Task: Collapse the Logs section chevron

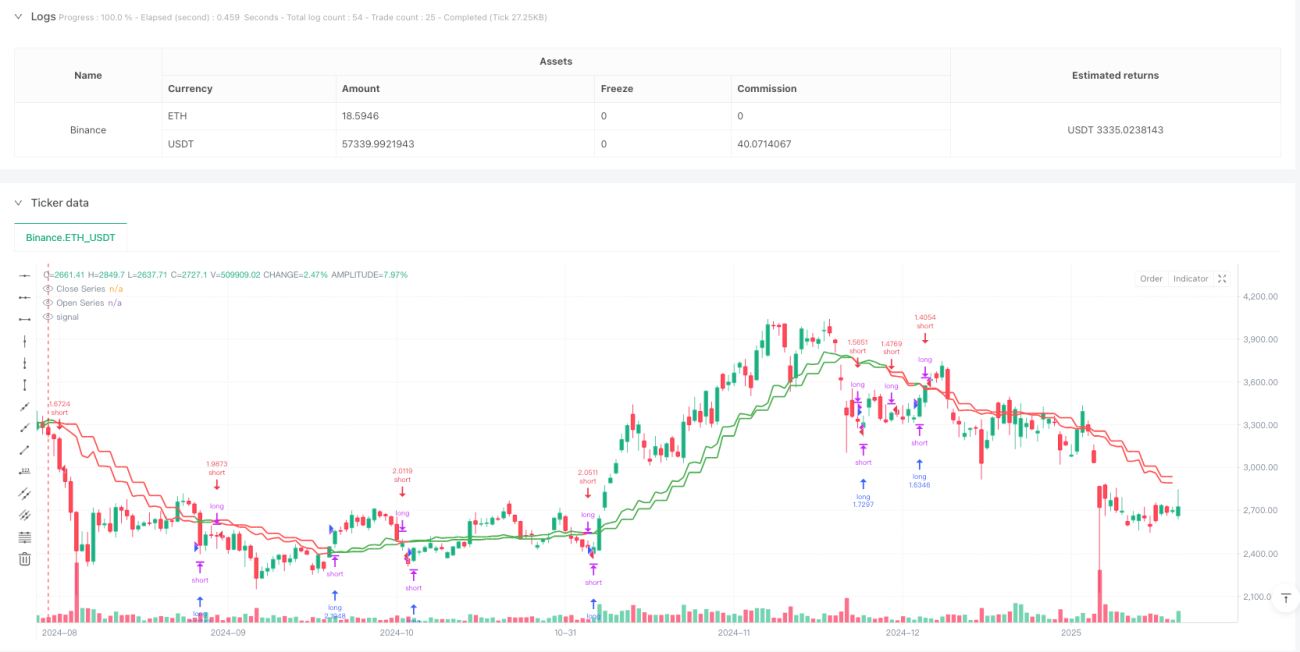Action: 17,17
